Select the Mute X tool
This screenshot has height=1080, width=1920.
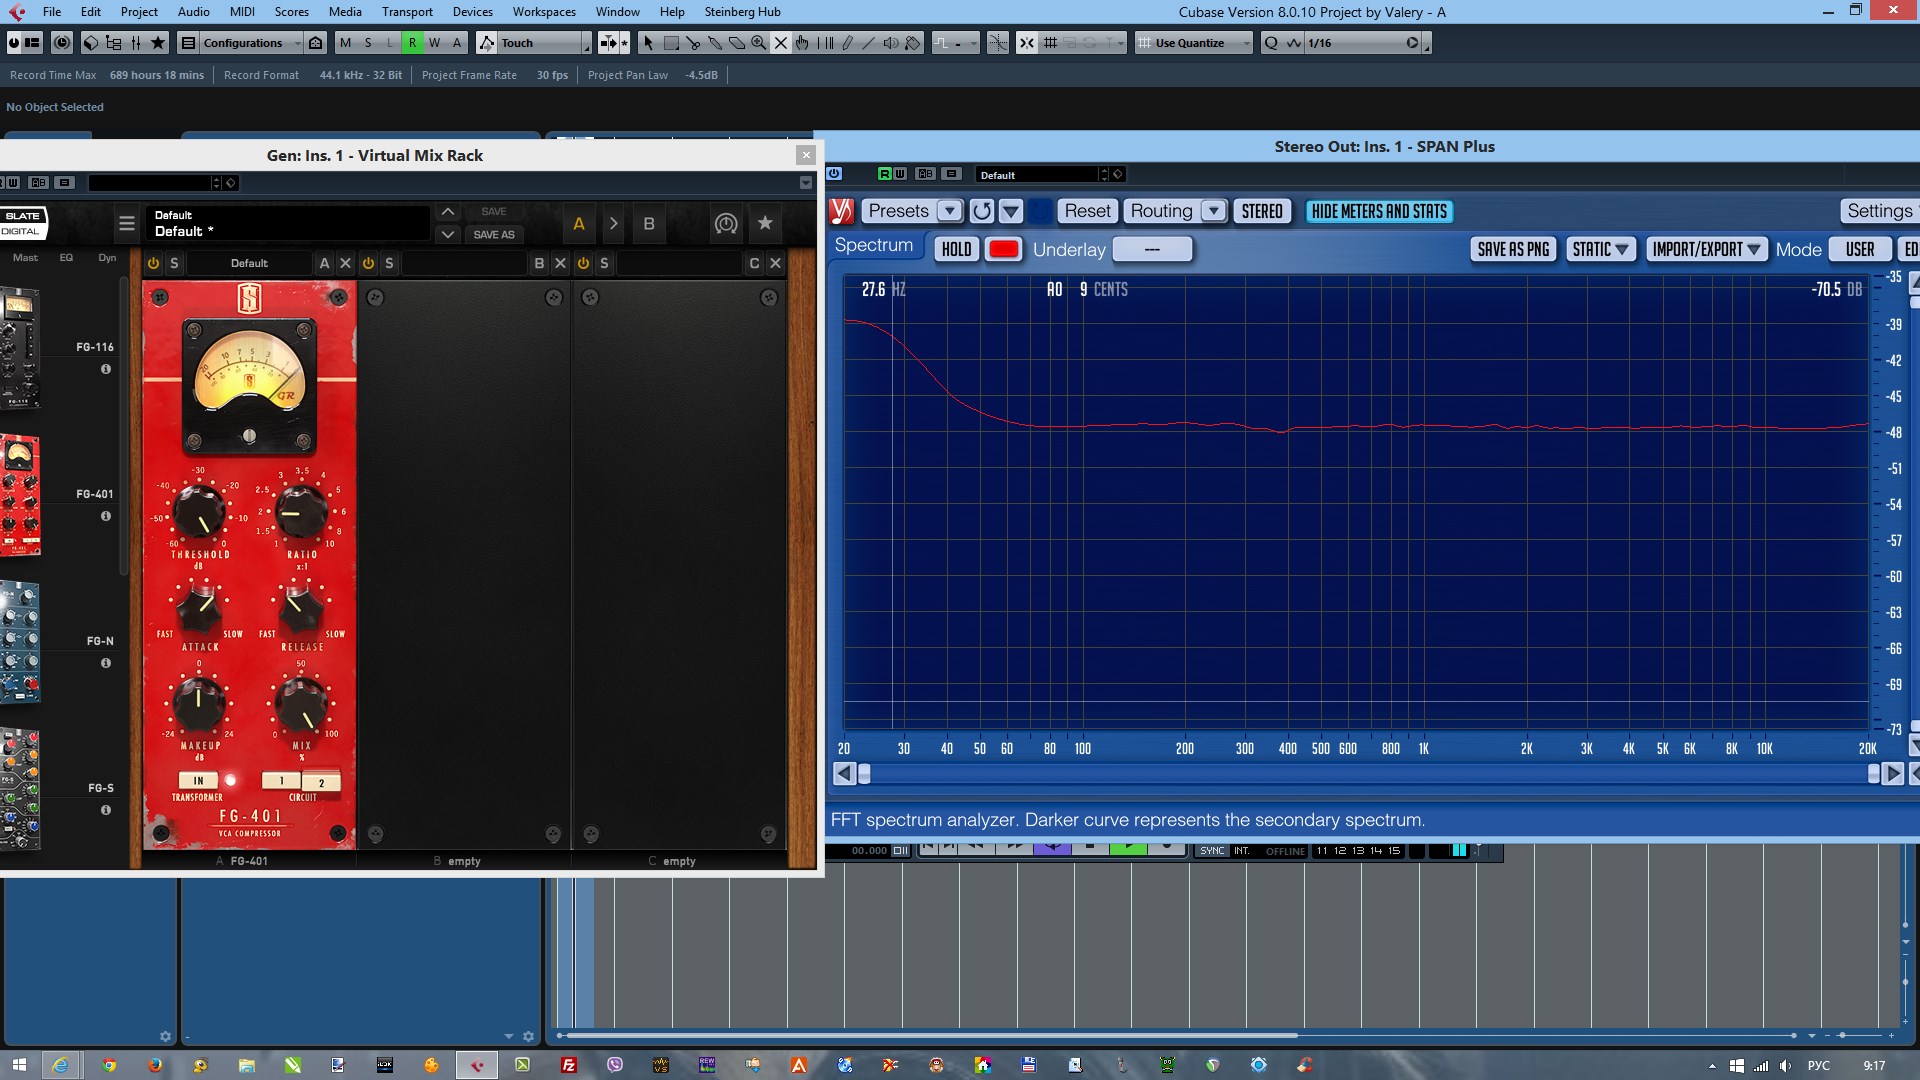pos(781,43)
